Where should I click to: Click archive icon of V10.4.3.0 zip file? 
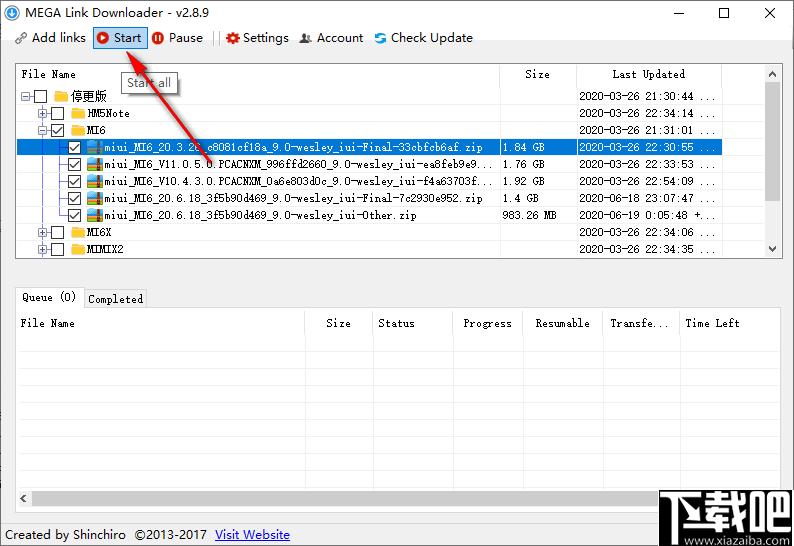tap(95, 181)
